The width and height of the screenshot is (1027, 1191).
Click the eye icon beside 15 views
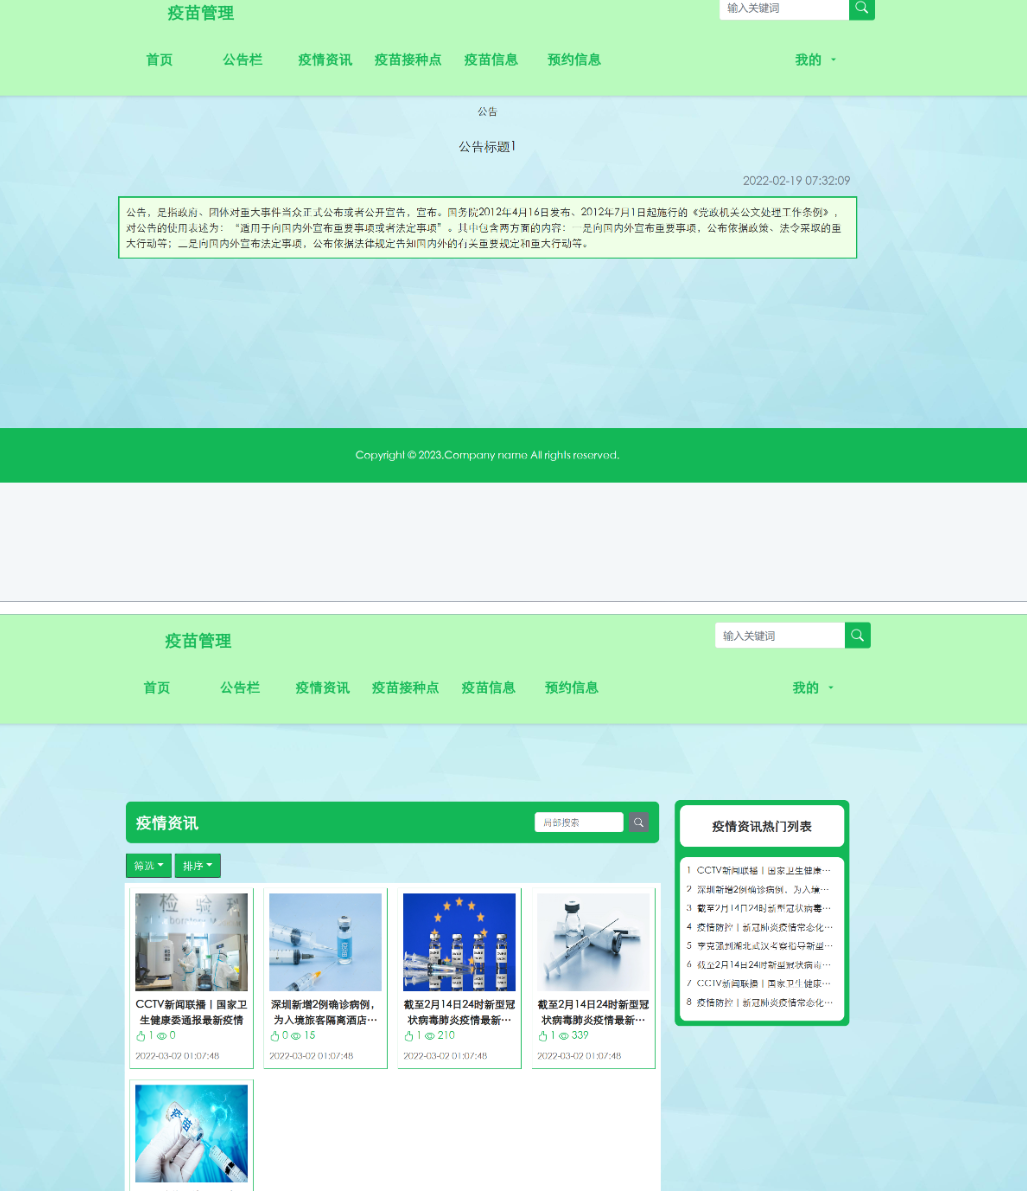pos(295,1036)
